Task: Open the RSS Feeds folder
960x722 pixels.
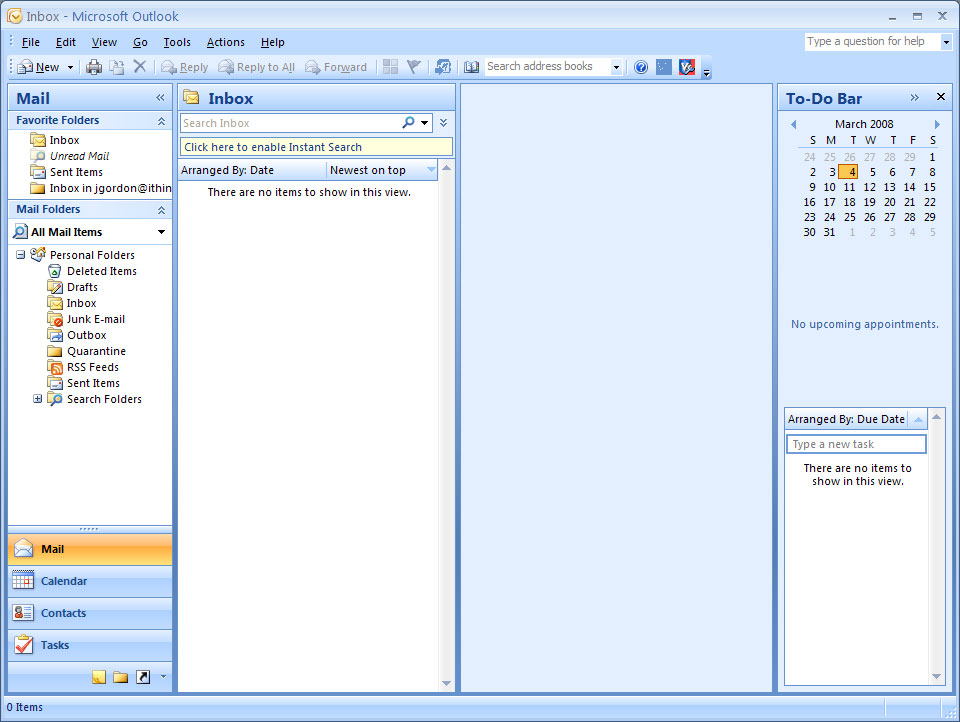Action: pyautogui.click(x=92, y=367)
